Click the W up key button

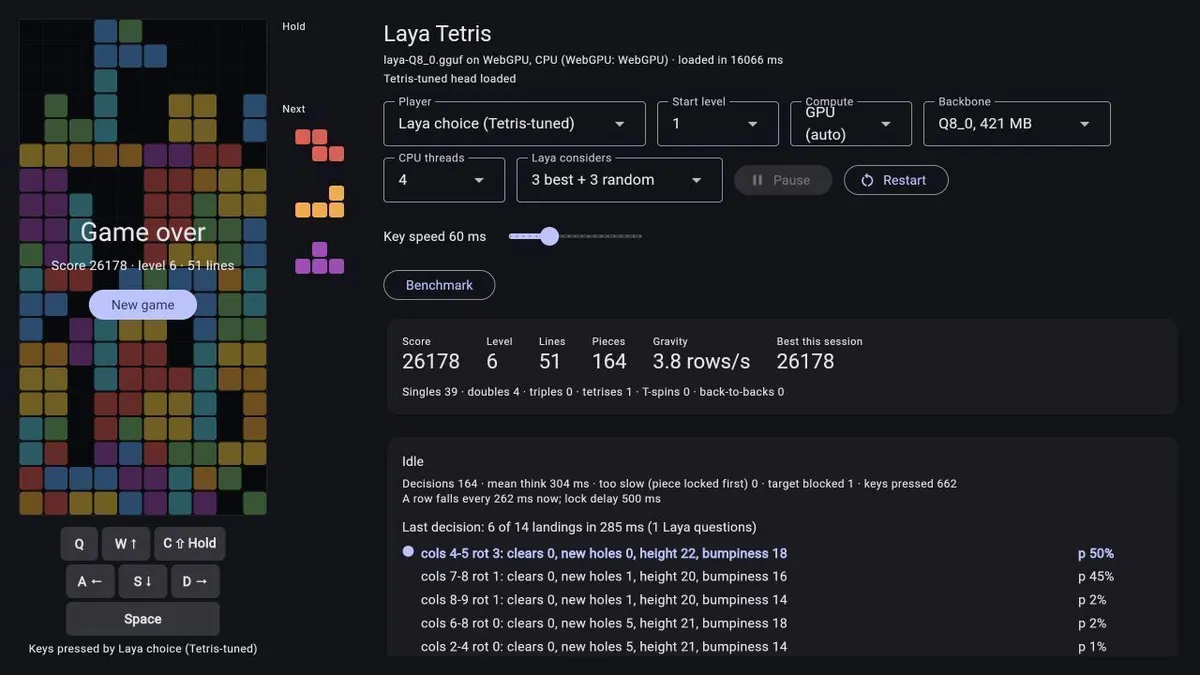pos(126,544)
